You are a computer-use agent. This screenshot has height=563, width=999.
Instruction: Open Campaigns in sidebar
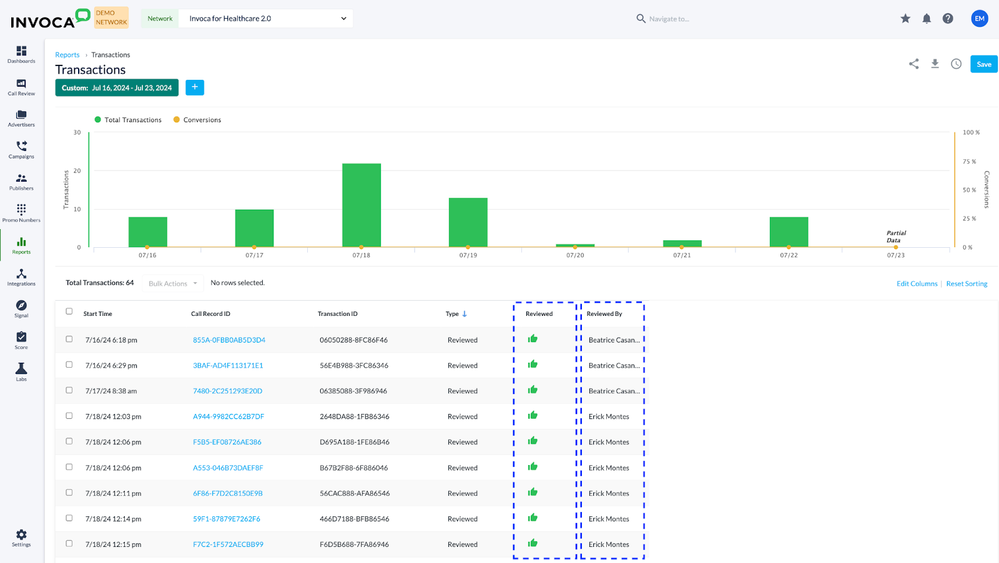(21, 150)
